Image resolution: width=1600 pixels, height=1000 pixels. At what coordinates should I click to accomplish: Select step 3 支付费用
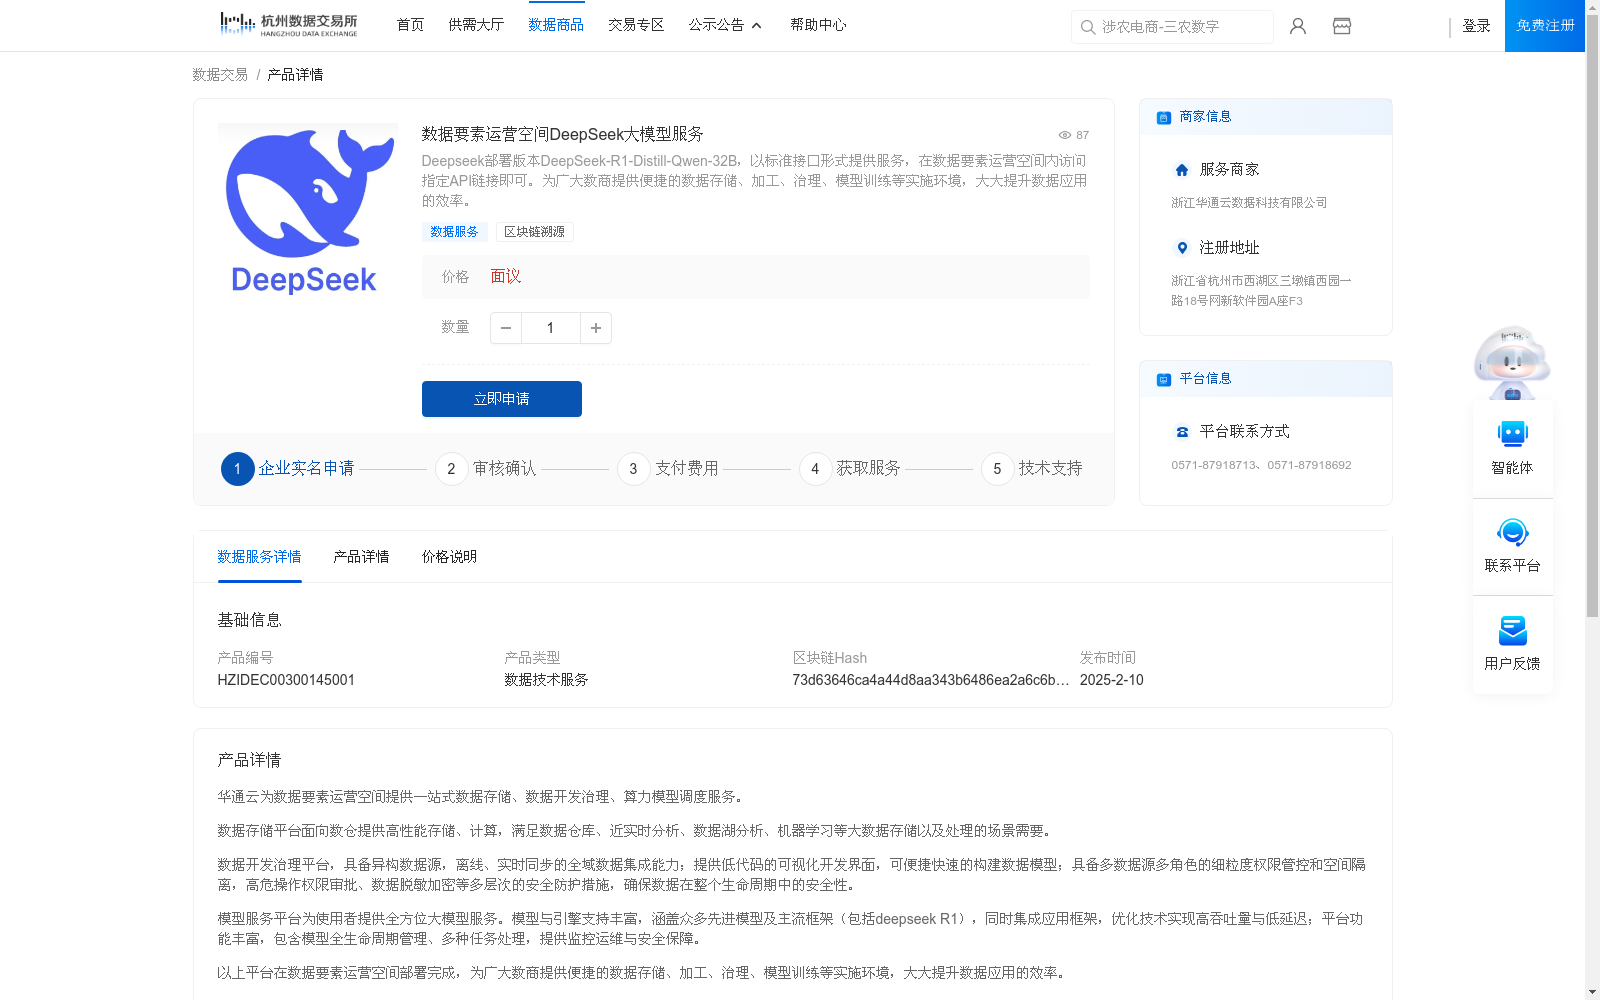click(x=668, y=469)
